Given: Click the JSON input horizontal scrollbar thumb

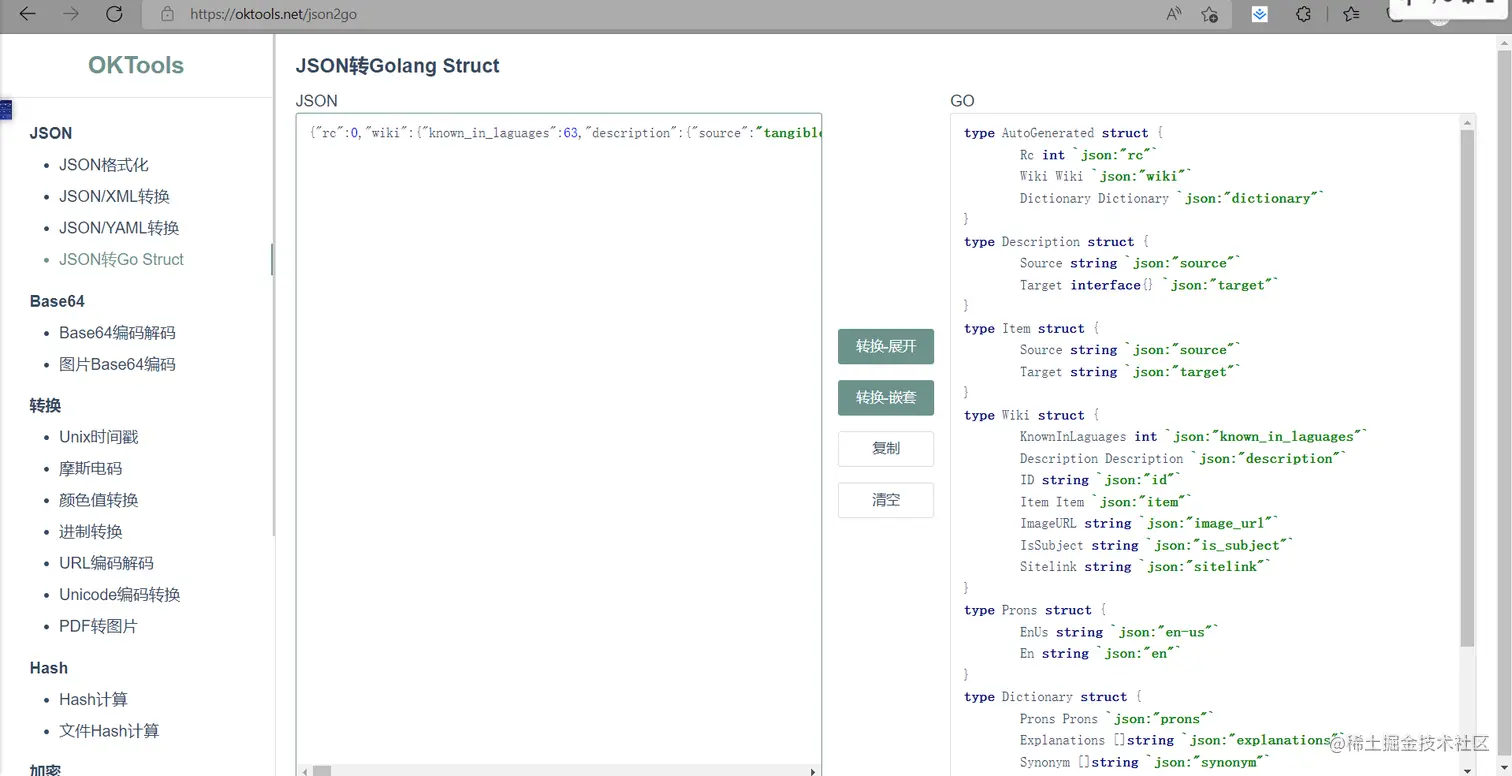Looking at the screenshot, I should [x=322, y=771].
